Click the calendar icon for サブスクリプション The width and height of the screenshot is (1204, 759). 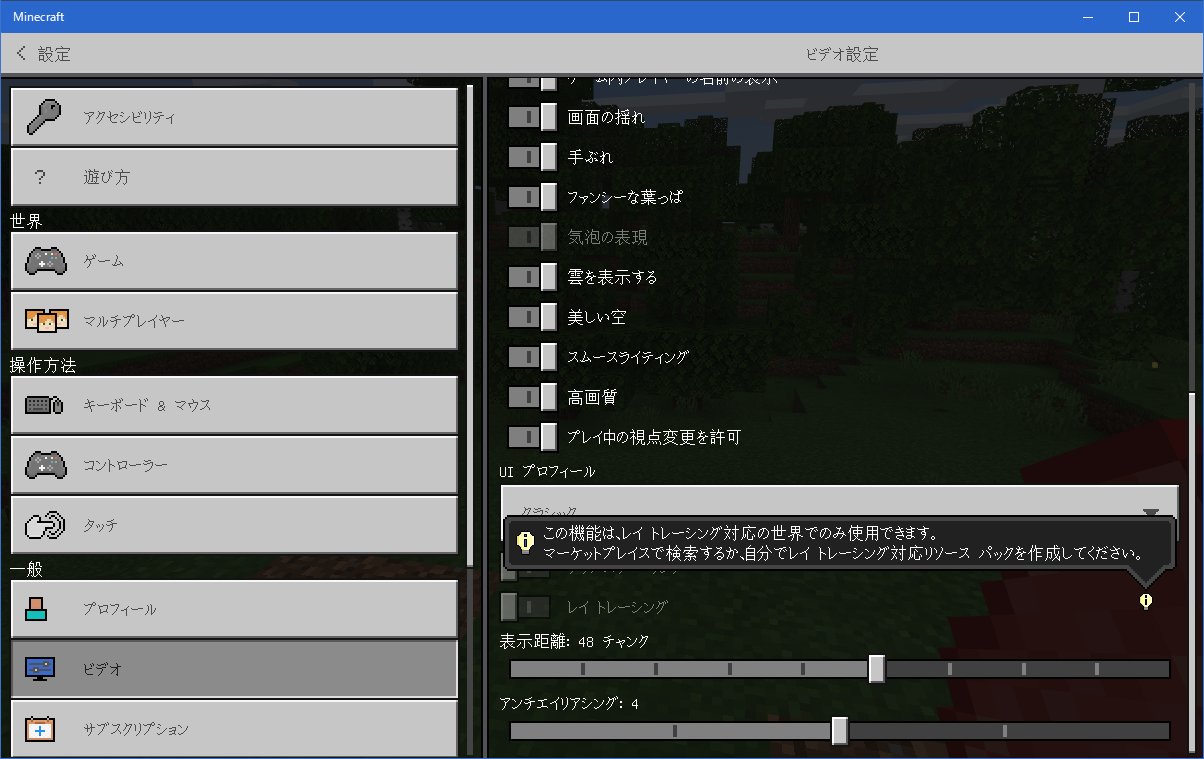click(40, 729)
